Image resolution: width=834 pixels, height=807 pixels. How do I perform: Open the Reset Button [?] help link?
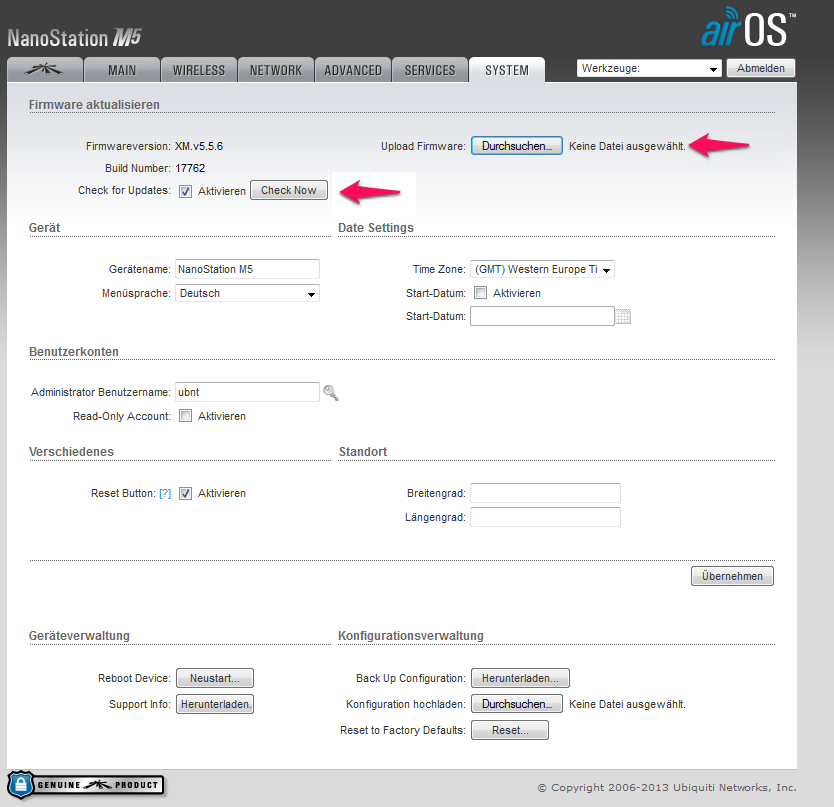165,493
